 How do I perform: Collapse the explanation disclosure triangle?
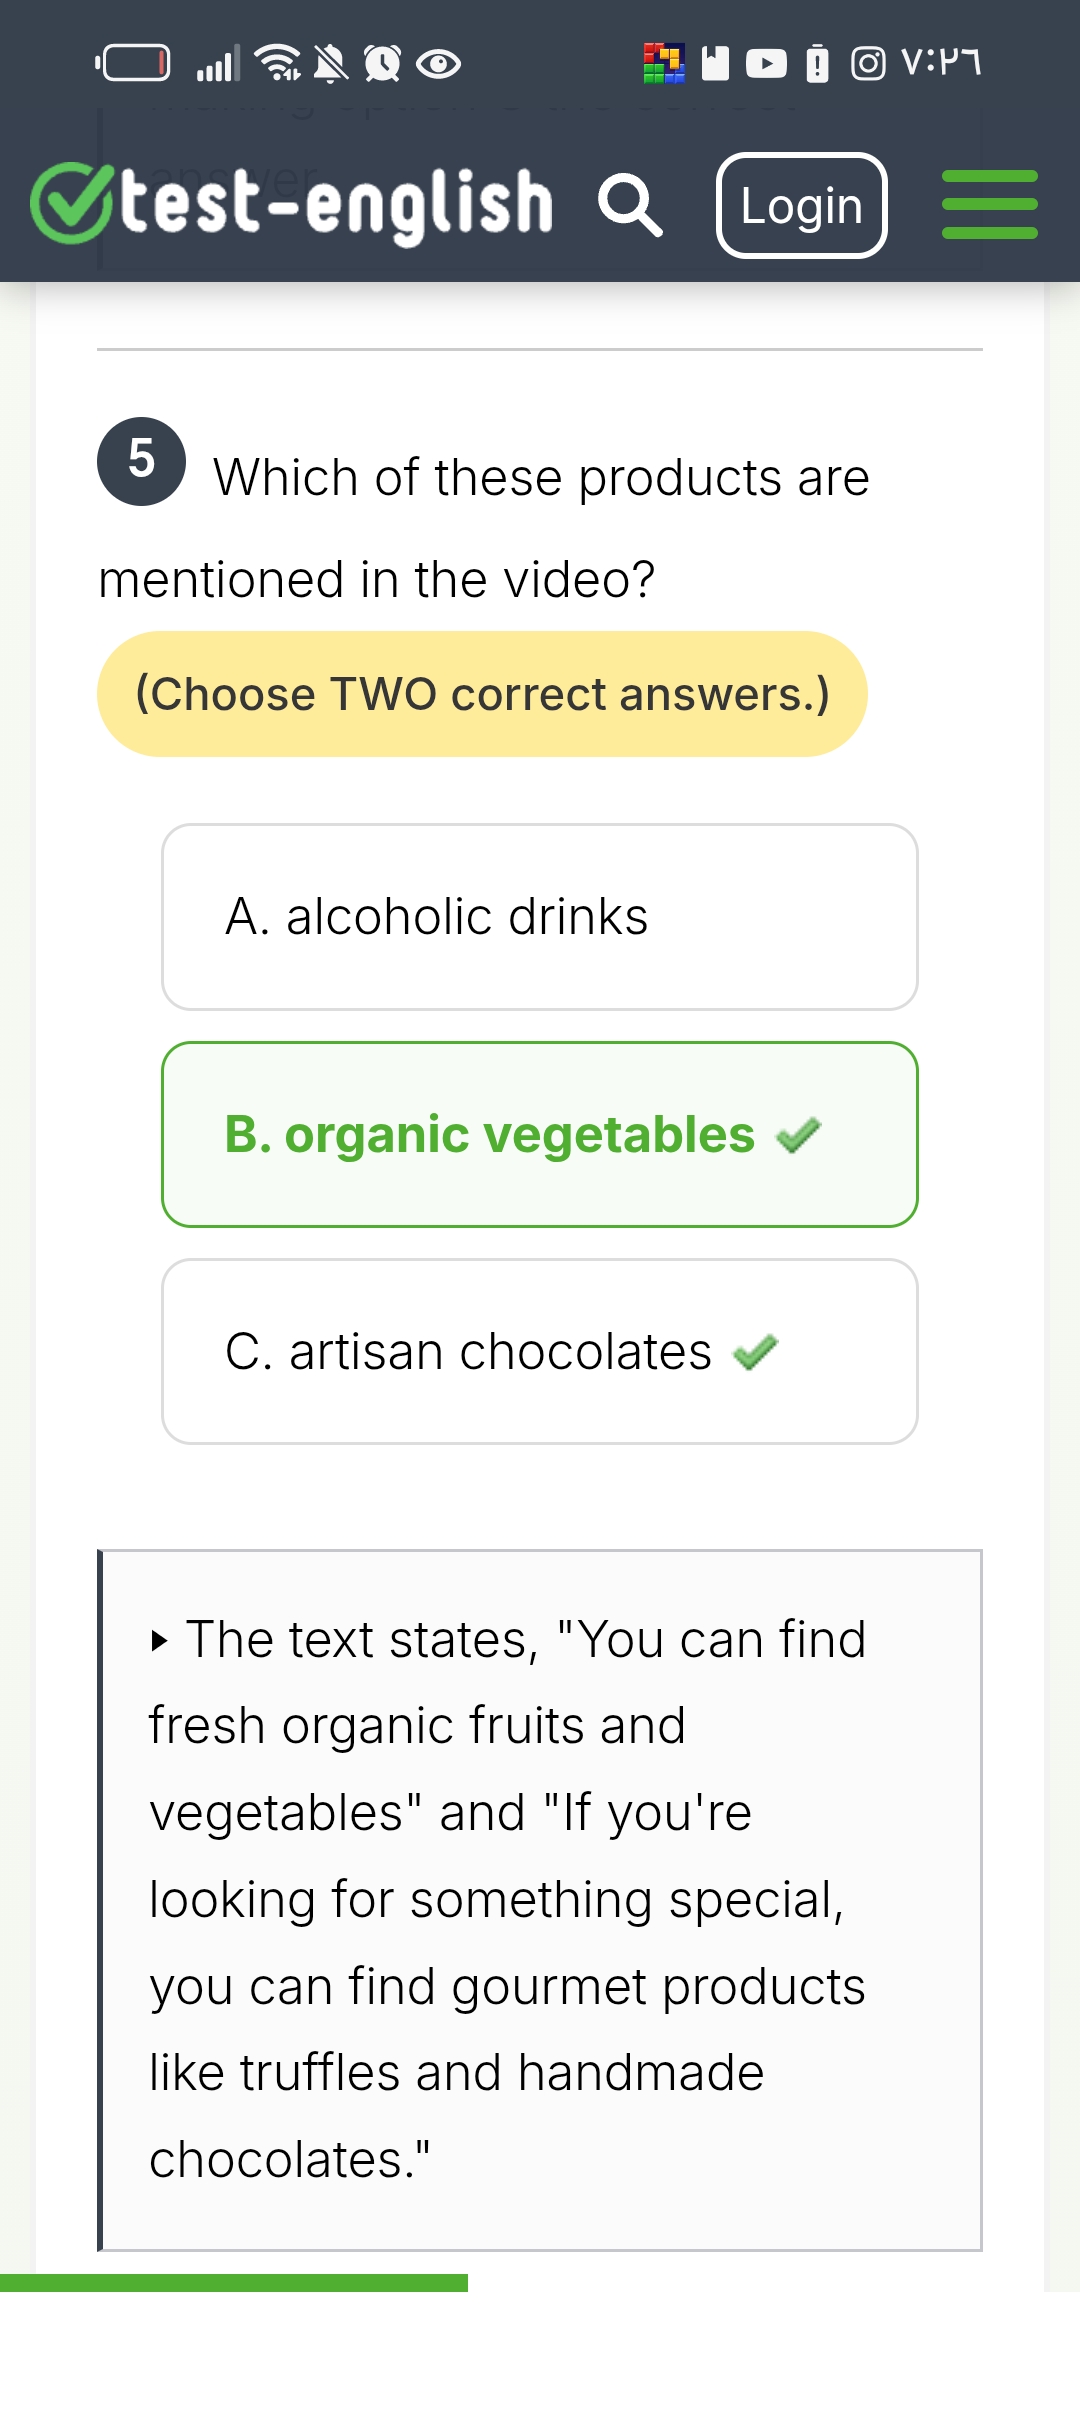click(x=159, y=1641)
